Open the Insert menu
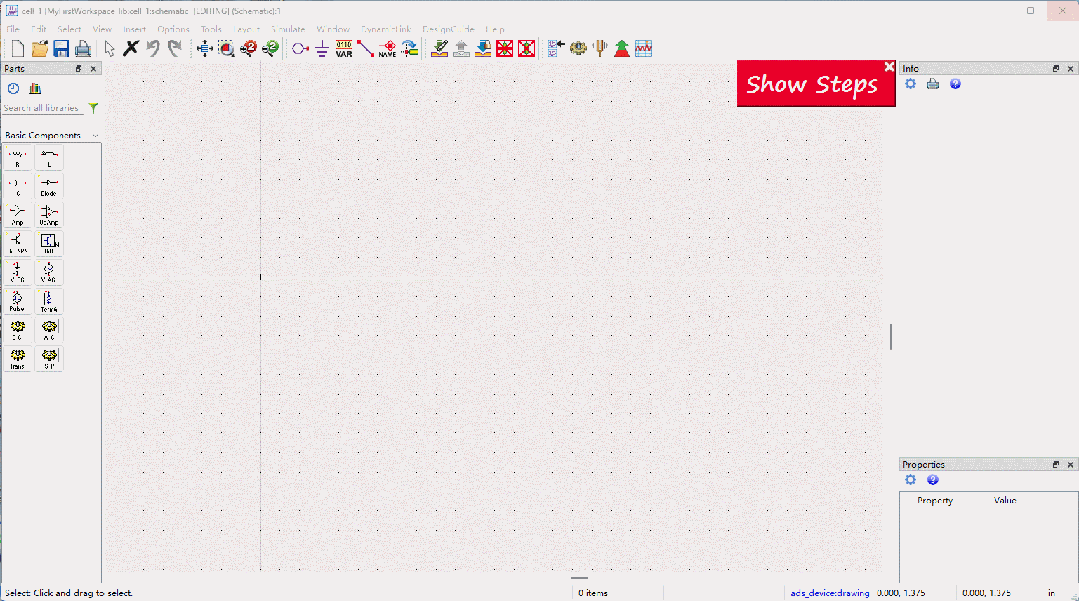The image size is (1079, 601). 135,29
